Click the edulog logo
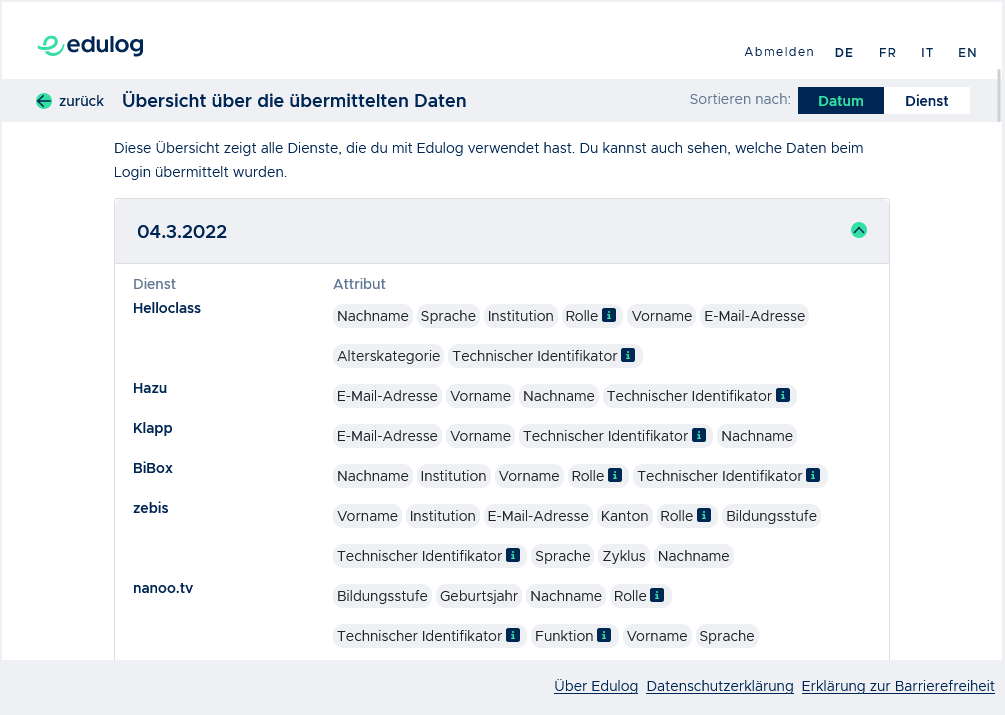 click(x=90, y=45)
